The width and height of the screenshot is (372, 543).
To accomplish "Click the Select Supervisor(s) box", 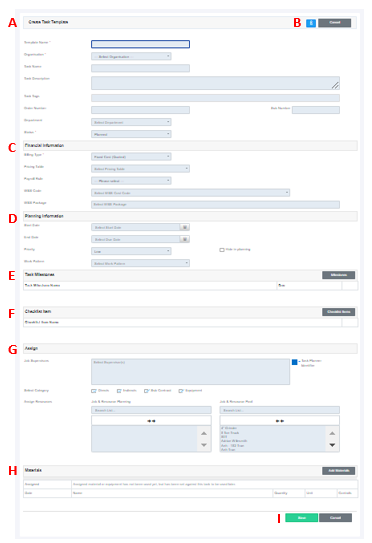I will tap(191, 372).
